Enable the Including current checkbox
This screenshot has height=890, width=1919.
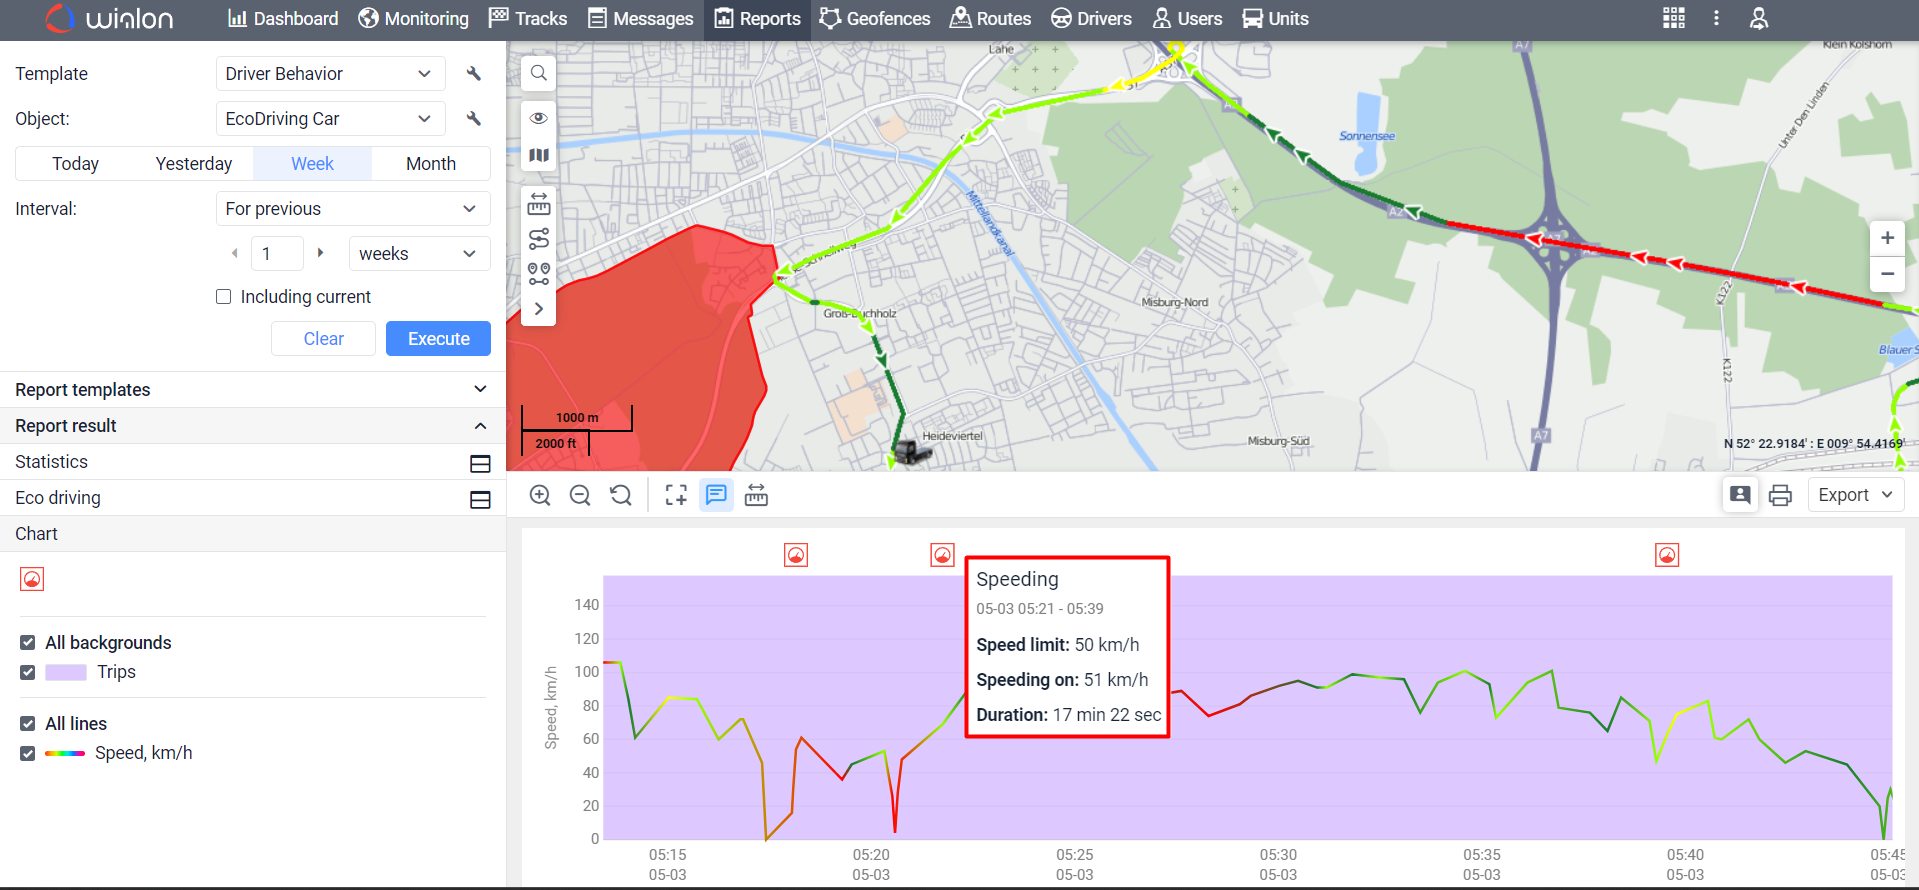(x=224, y=297)
